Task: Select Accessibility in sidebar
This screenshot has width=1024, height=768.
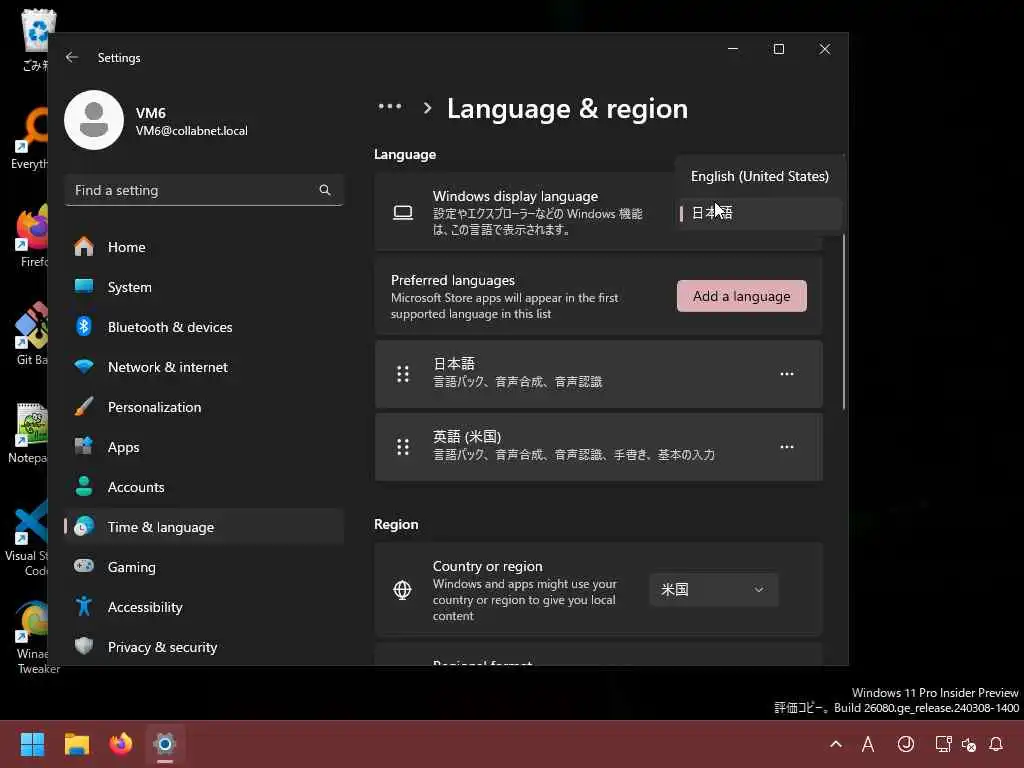Action: click(204, 607)
